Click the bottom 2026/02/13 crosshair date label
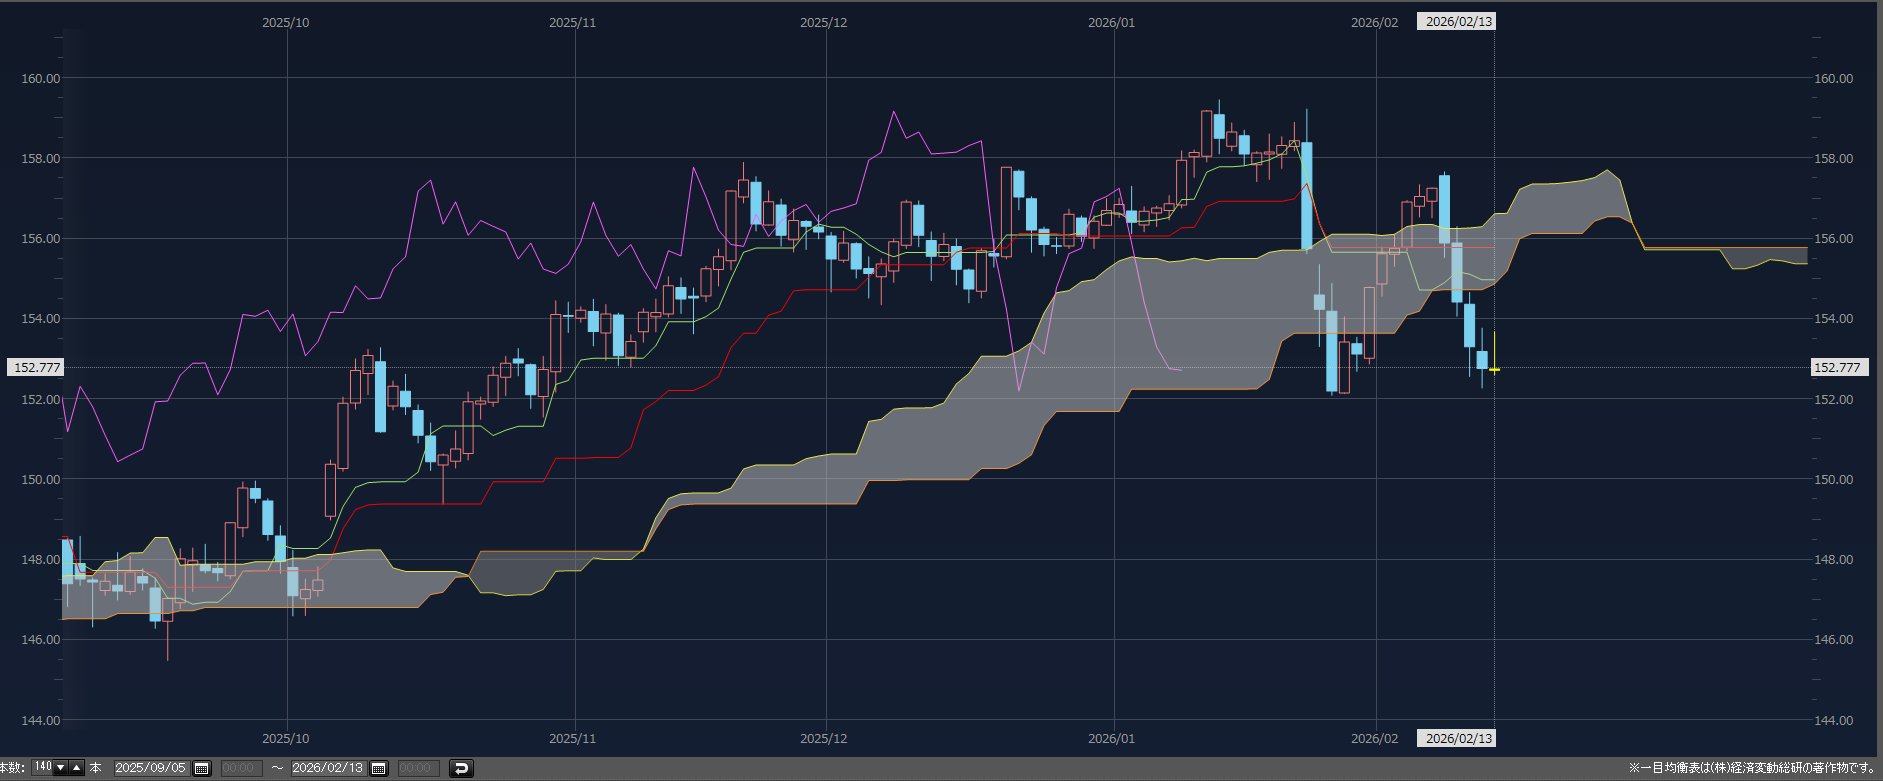The image size is (1883, 781). click(1457, 739)
